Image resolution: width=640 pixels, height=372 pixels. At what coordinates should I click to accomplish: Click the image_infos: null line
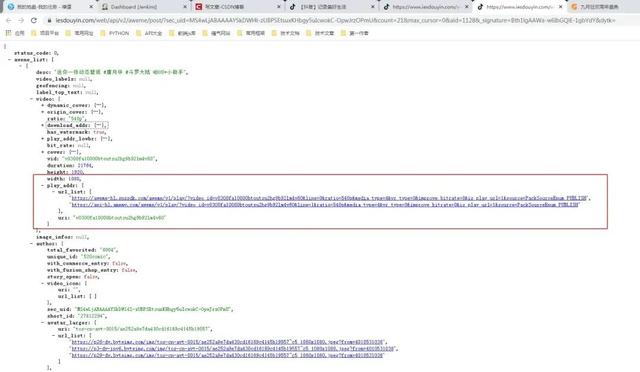(x=62, y=237)
